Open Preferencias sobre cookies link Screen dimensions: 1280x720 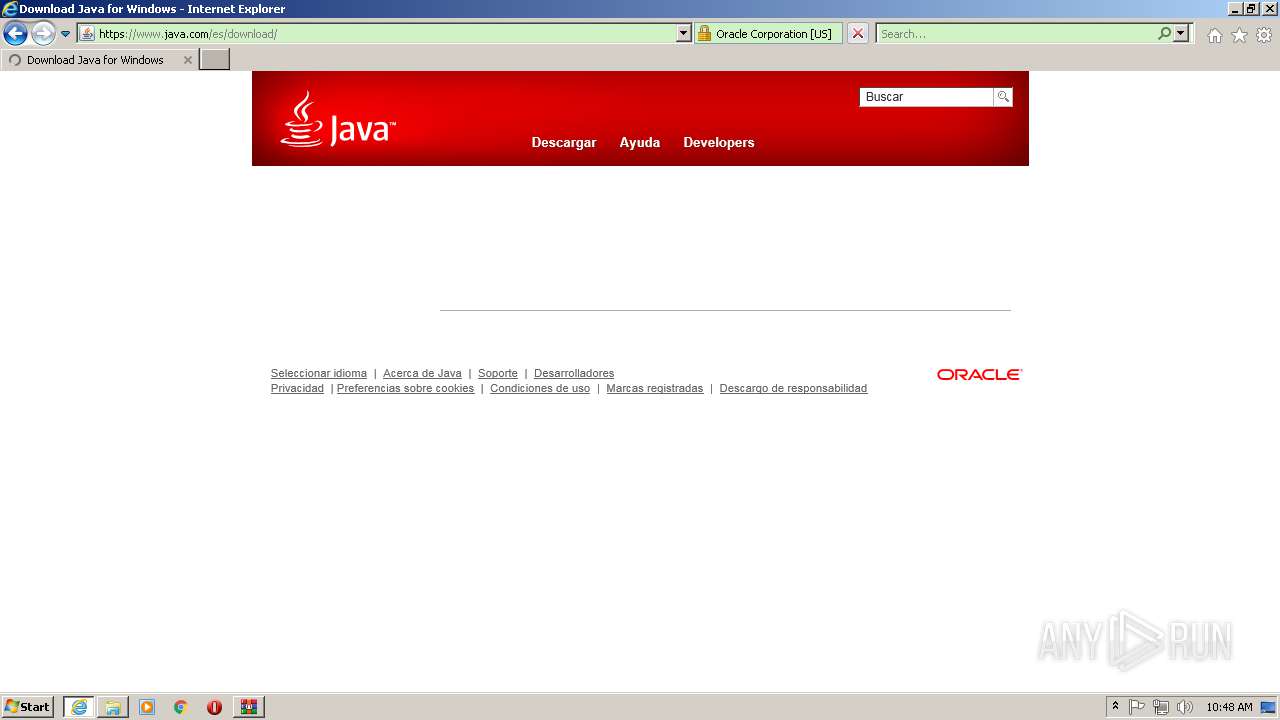(x=405, y=388)
